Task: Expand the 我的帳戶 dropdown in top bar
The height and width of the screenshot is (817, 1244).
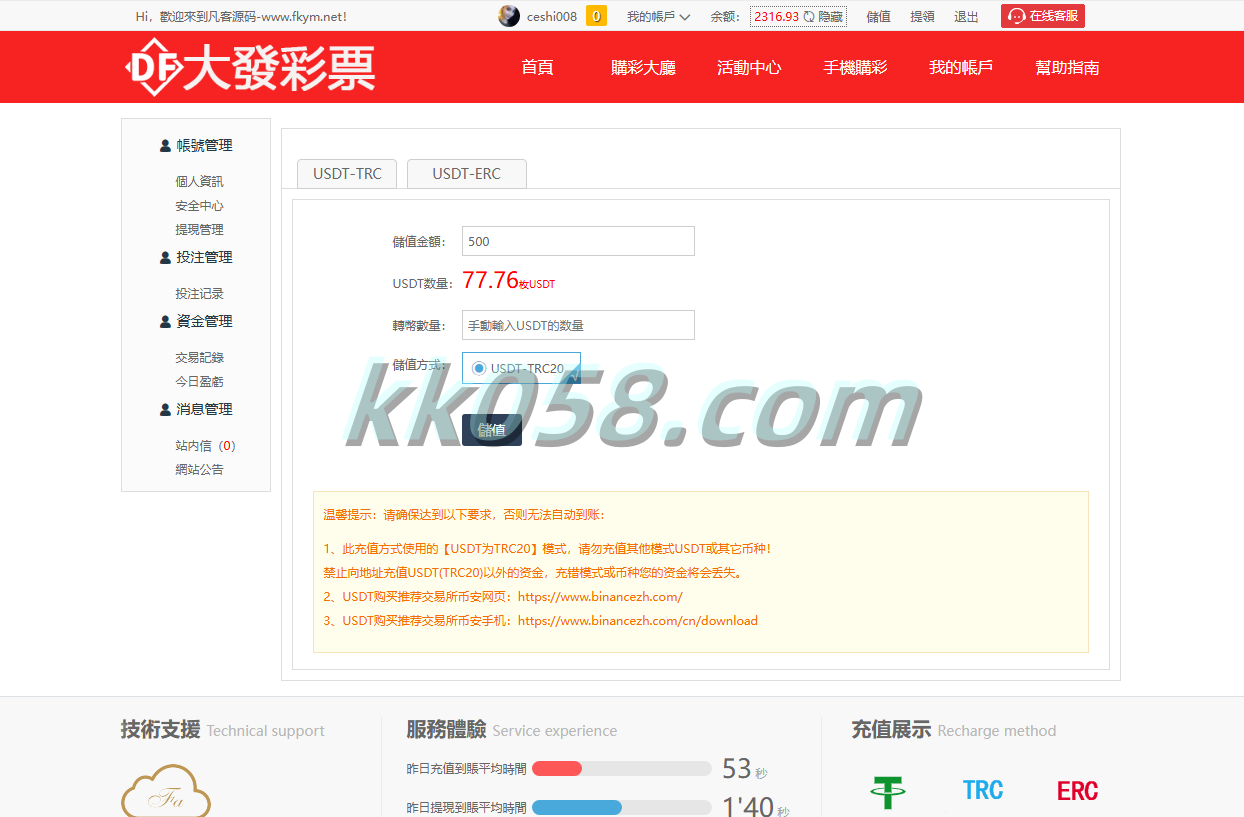Action: point(658,16)
